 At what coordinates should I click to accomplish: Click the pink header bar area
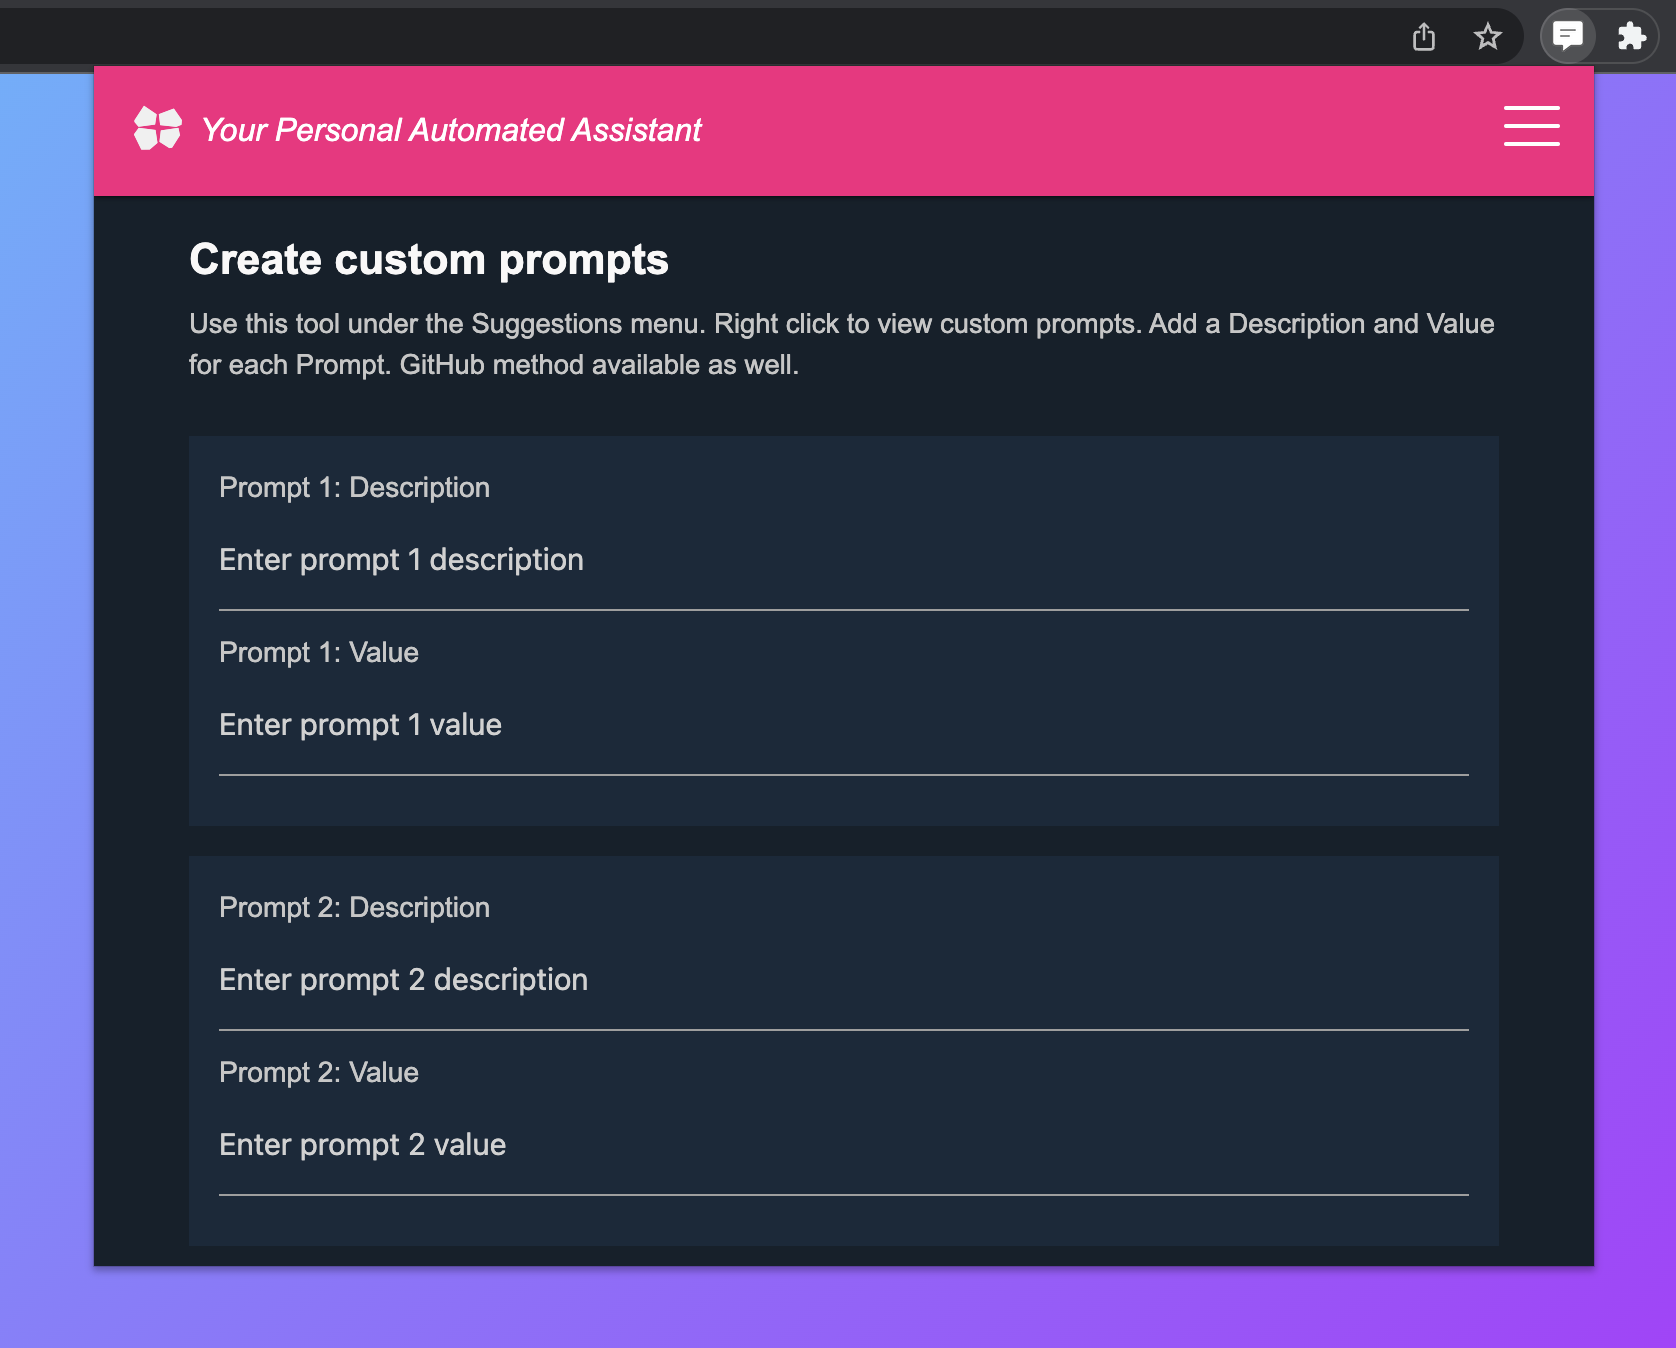click(x=1100, y=130)
